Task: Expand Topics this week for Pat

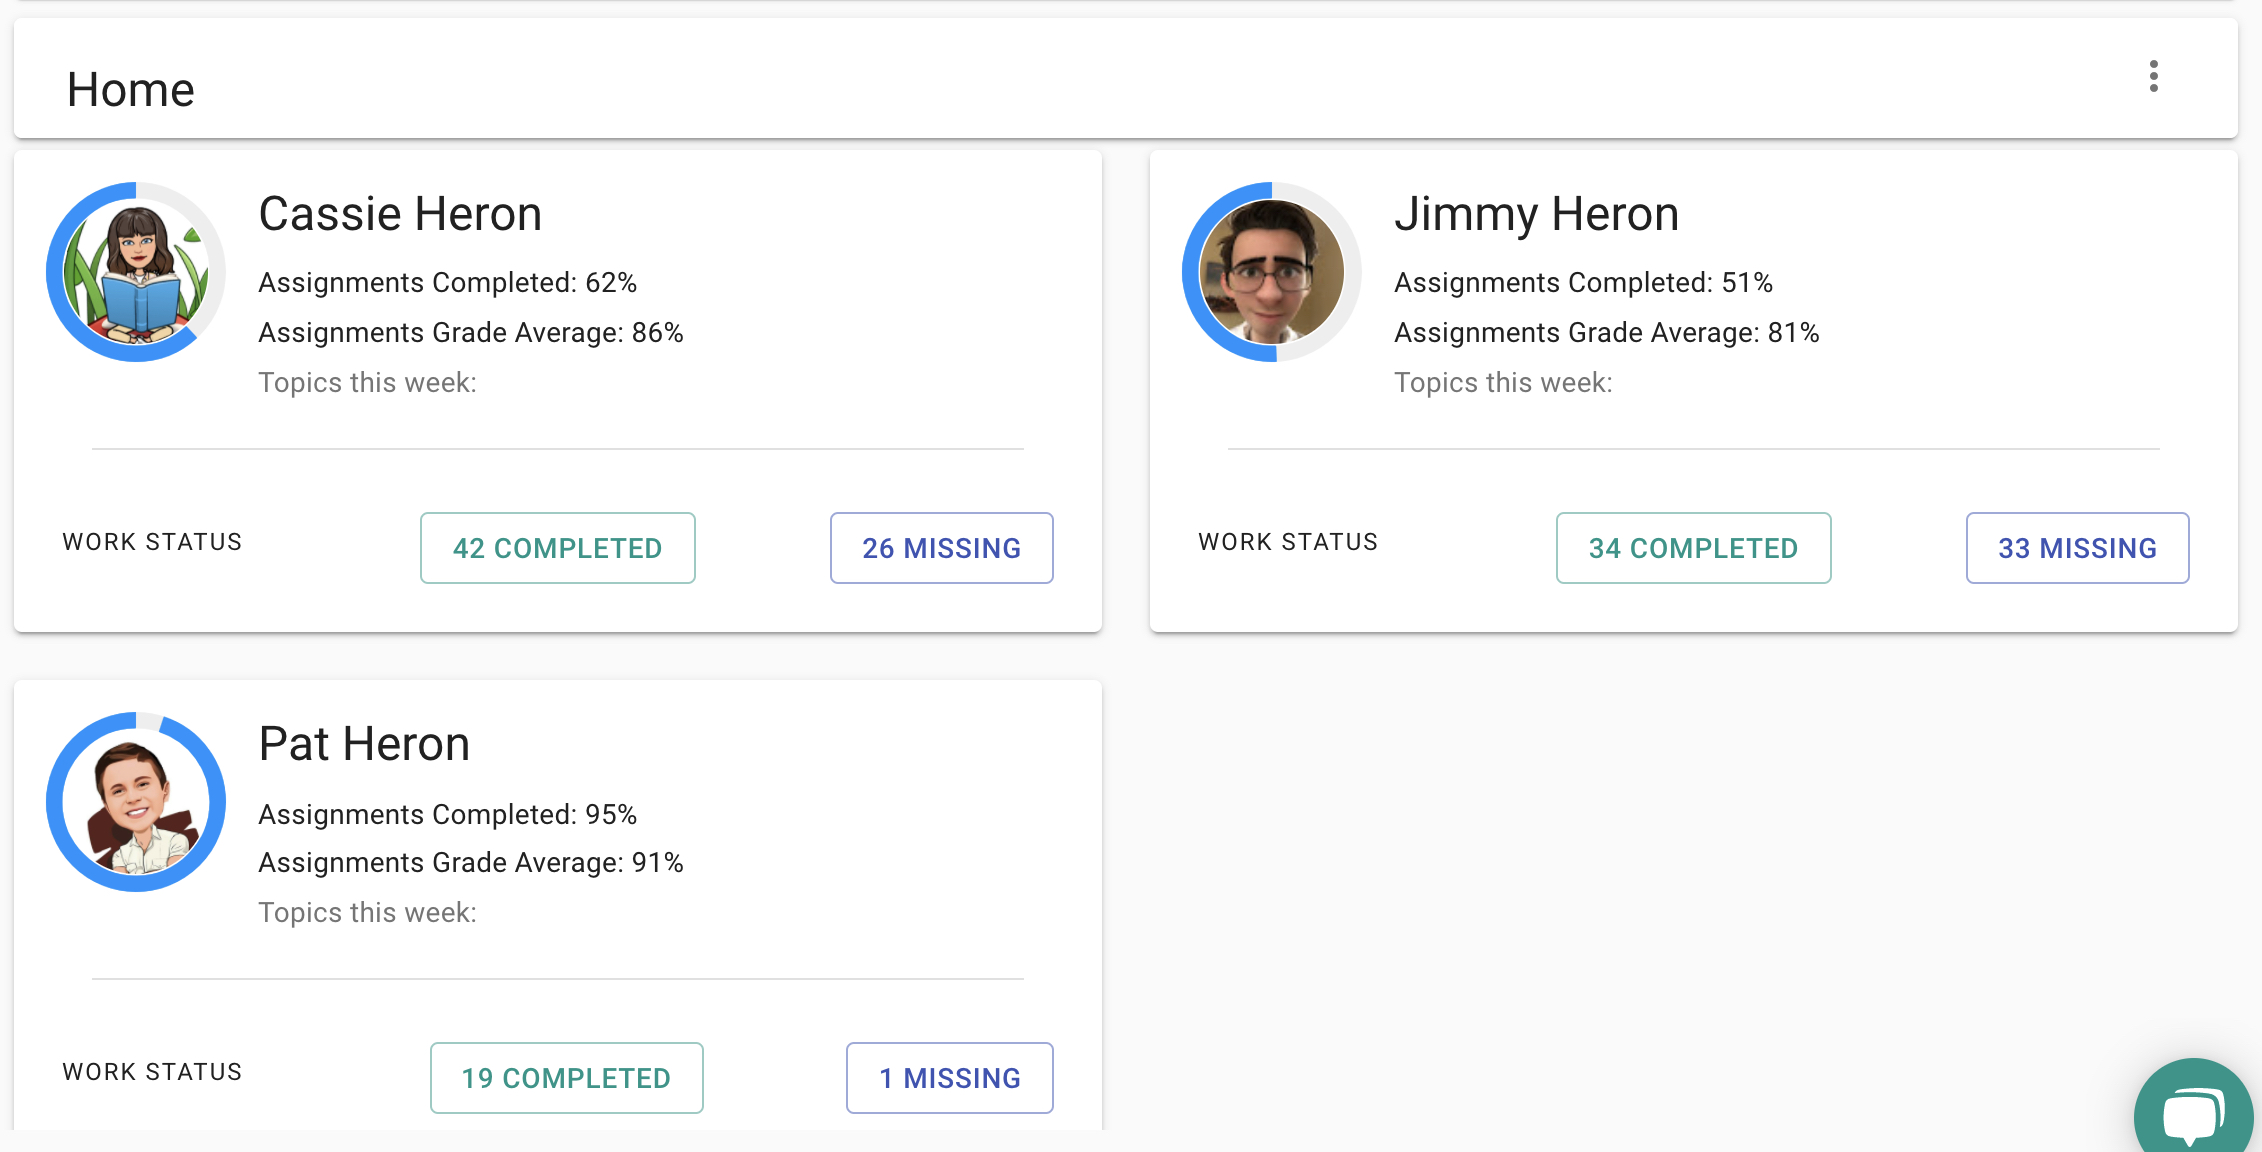Action: 368,912
